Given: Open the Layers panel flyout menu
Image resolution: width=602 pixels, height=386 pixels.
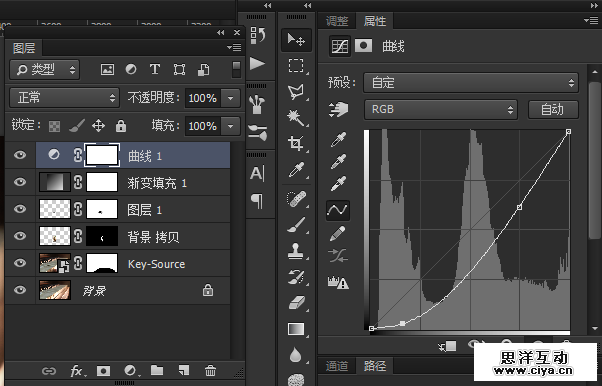Looking at the screenshot, I should 234,47.
